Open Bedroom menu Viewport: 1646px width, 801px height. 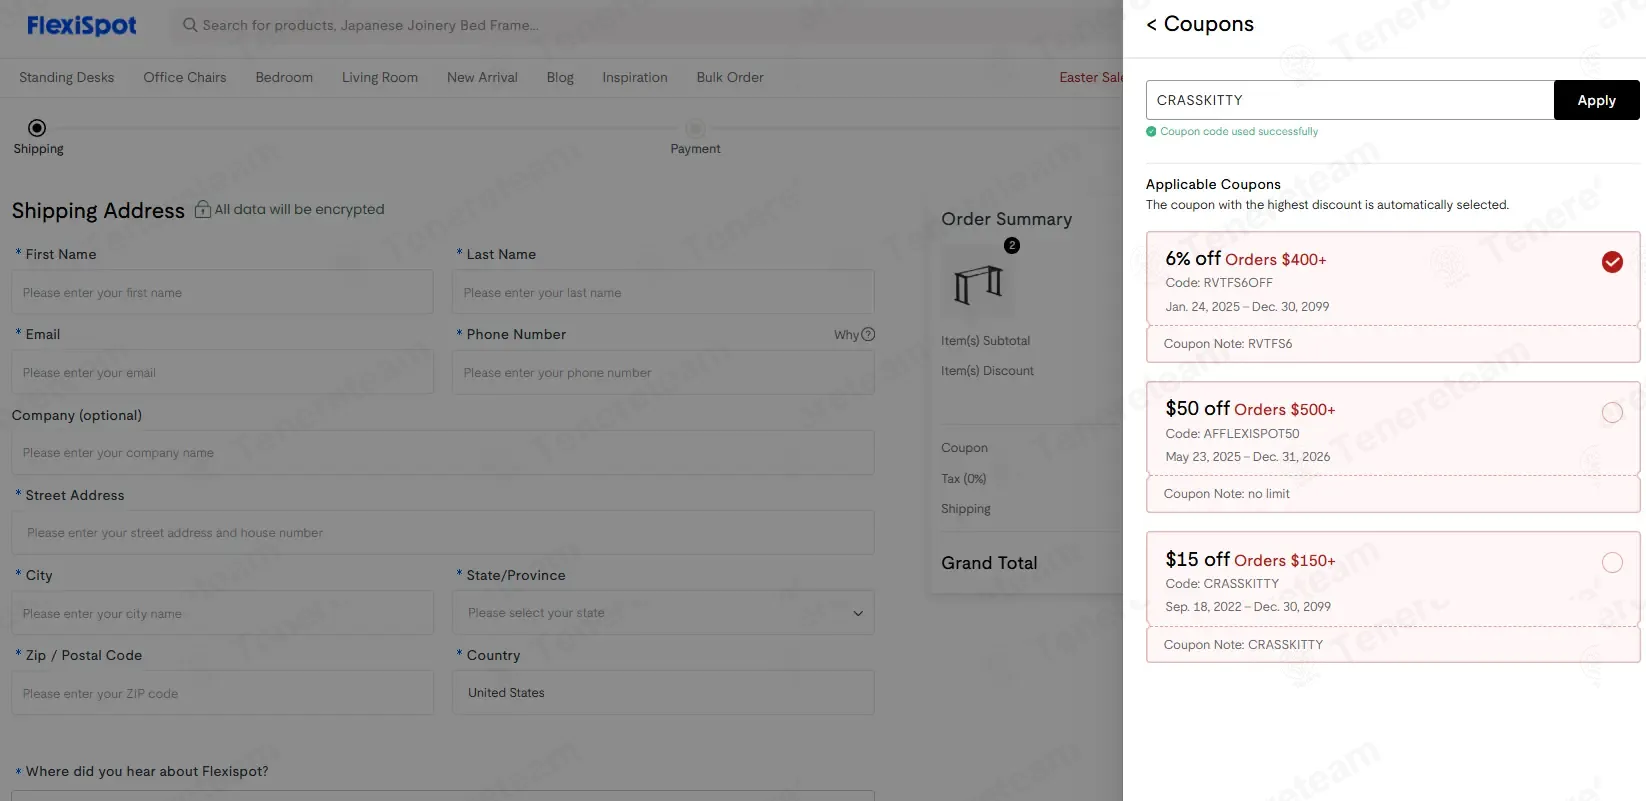tap(284, 77)
